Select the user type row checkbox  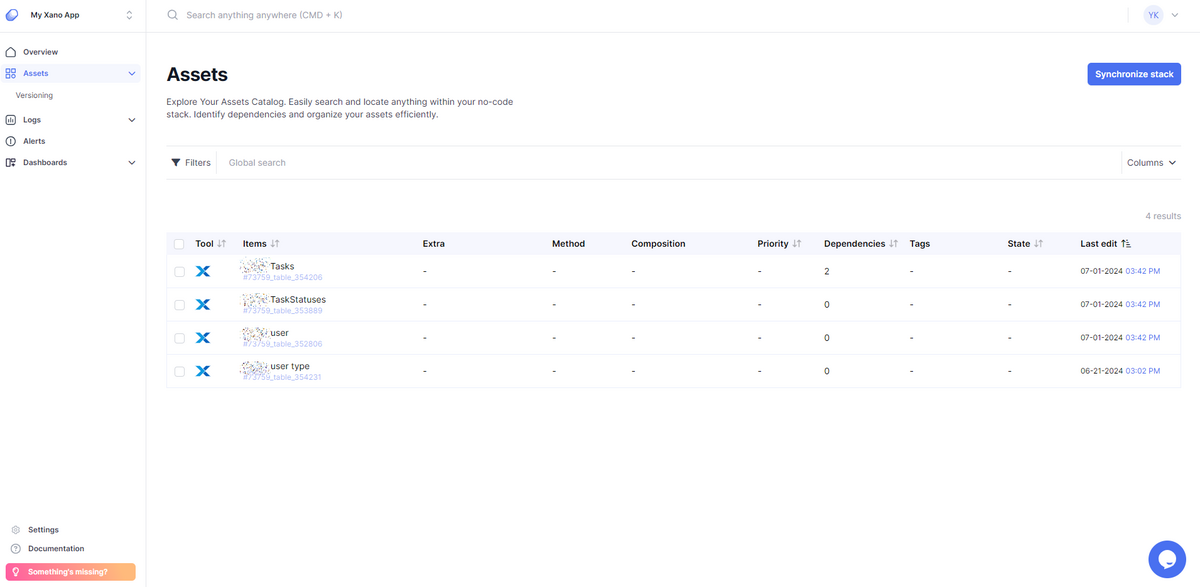179,371
